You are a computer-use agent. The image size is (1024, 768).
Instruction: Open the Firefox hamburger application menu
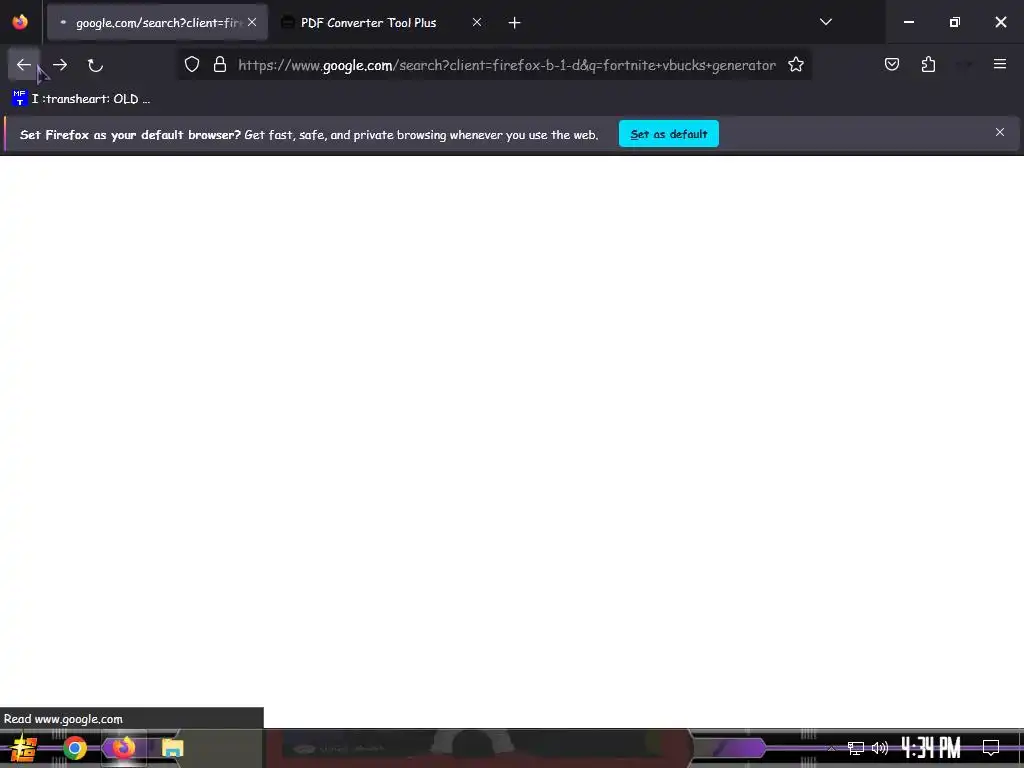(x=999, y=64)
